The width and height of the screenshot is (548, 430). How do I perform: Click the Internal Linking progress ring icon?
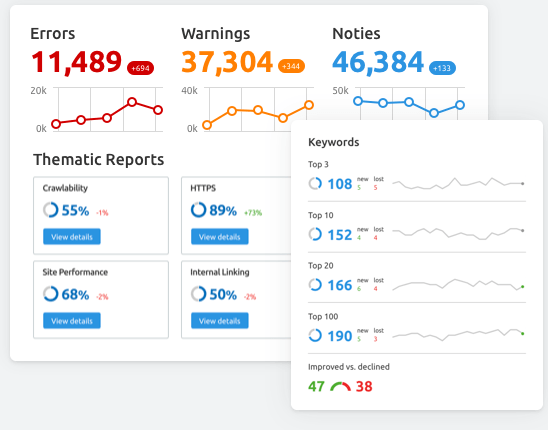199,294
